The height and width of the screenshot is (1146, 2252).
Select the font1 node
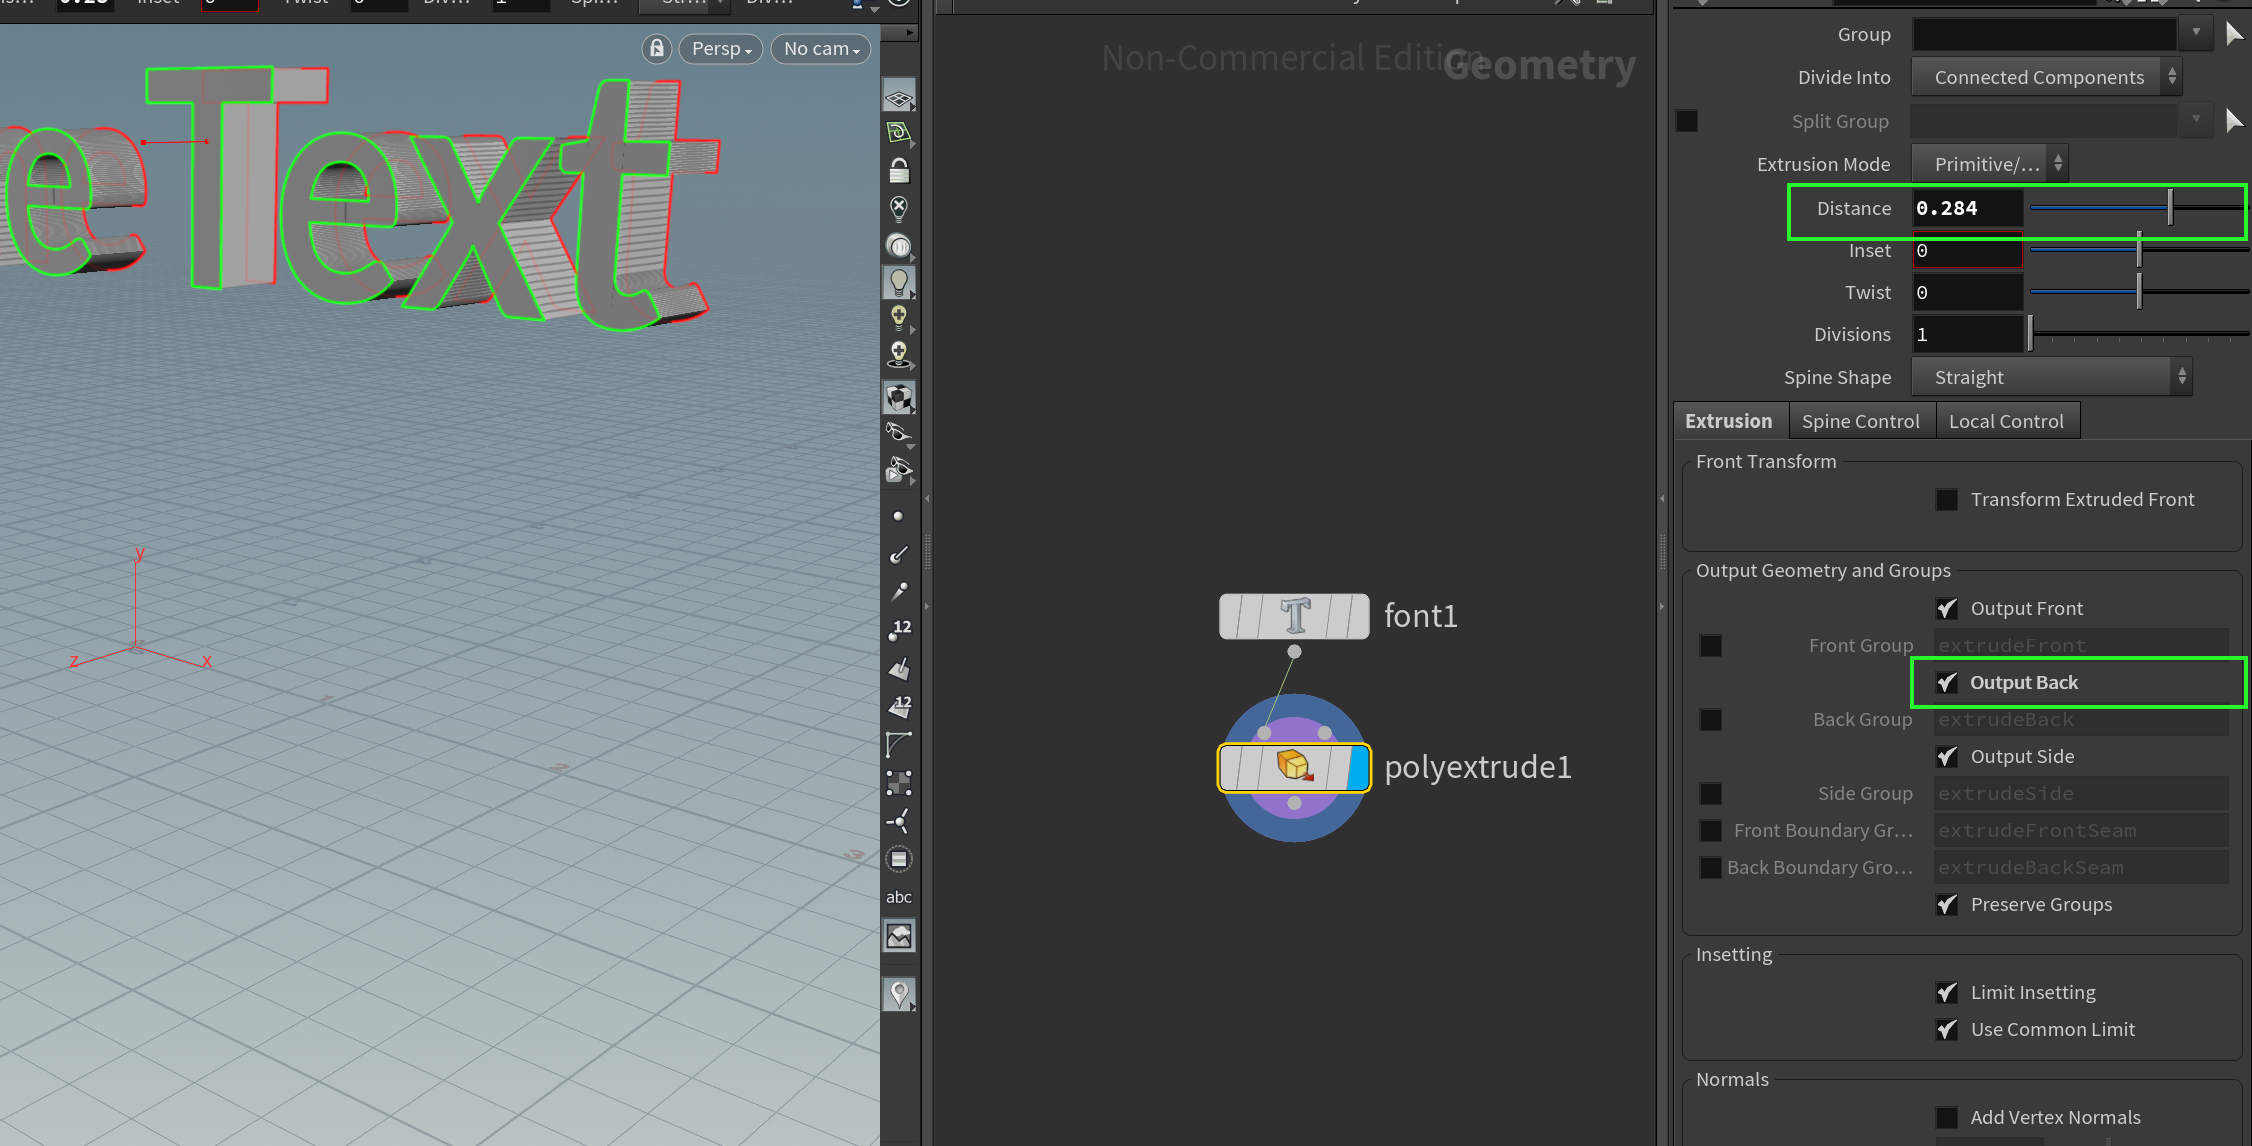click(1293, 616)
